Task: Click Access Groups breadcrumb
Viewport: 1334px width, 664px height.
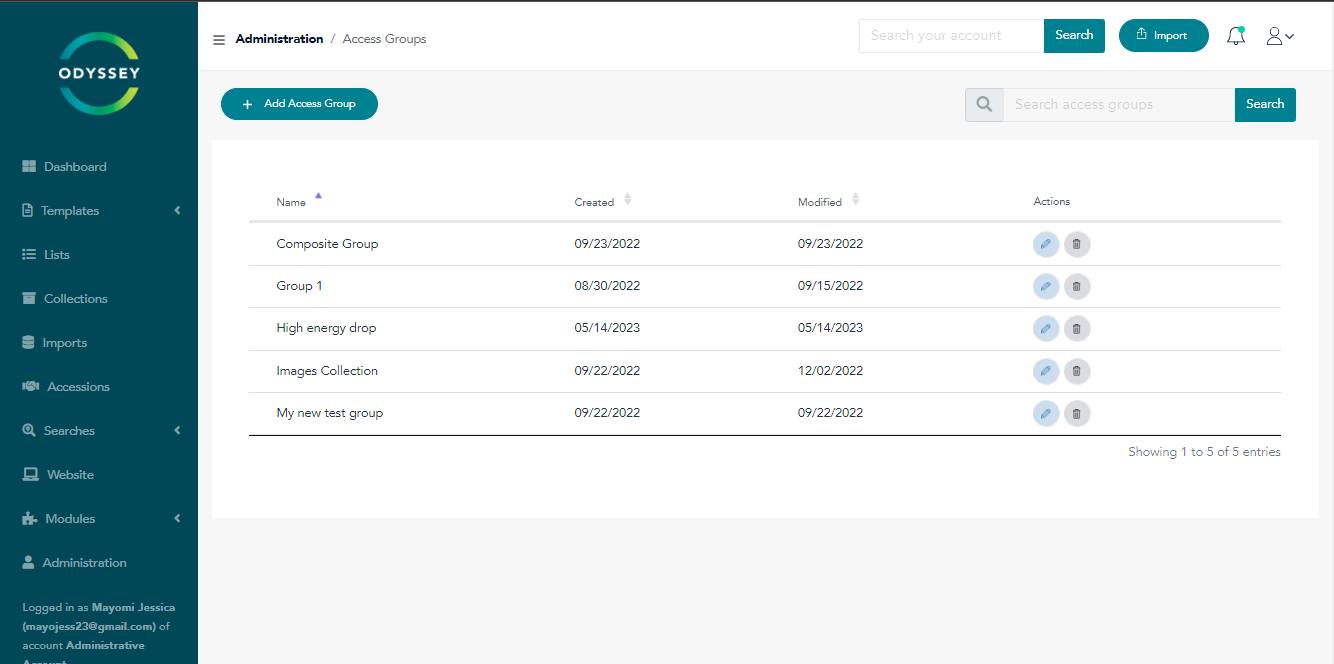Action: 384,39
